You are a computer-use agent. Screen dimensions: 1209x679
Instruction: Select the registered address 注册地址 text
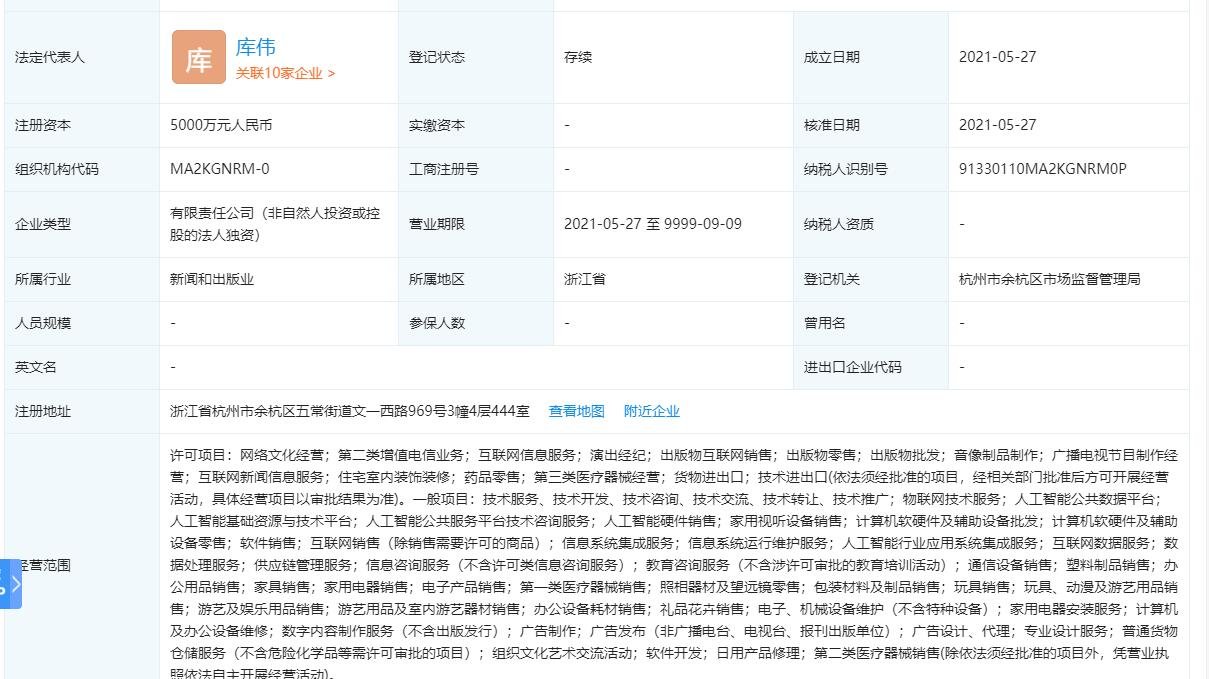pos(340,411)
